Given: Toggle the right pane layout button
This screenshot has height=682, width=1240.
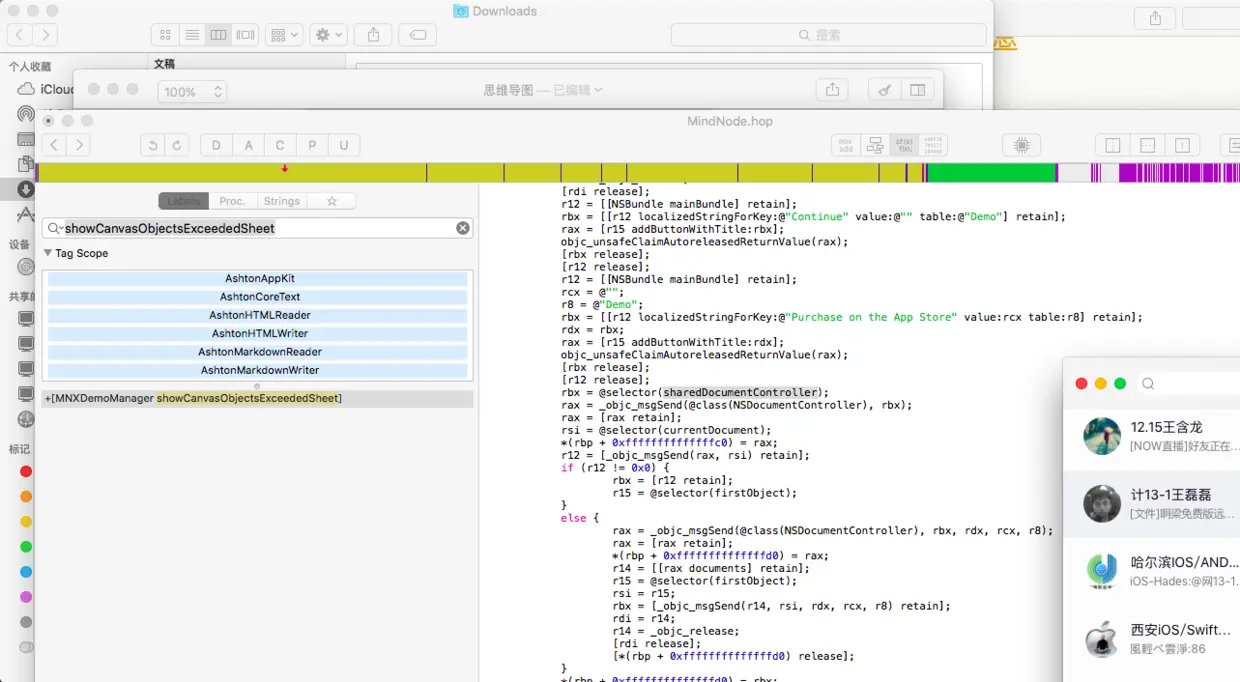Looking at the screenshot, I should [1181, 145].
